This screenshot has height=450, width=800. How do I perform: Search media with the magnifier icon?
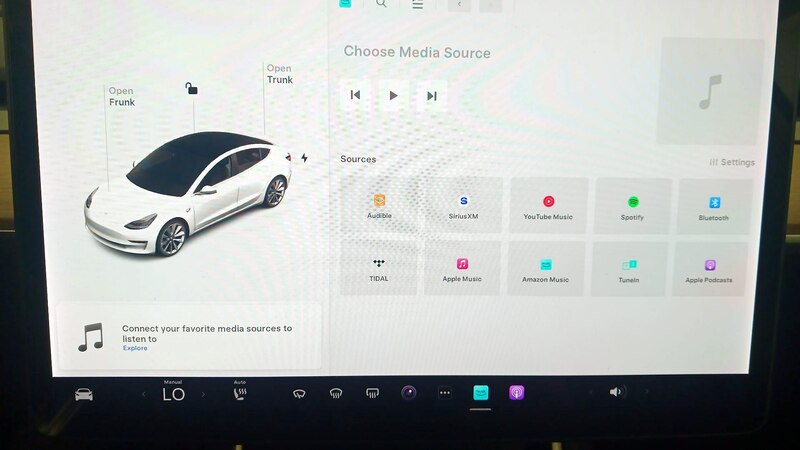coord(381,4)
